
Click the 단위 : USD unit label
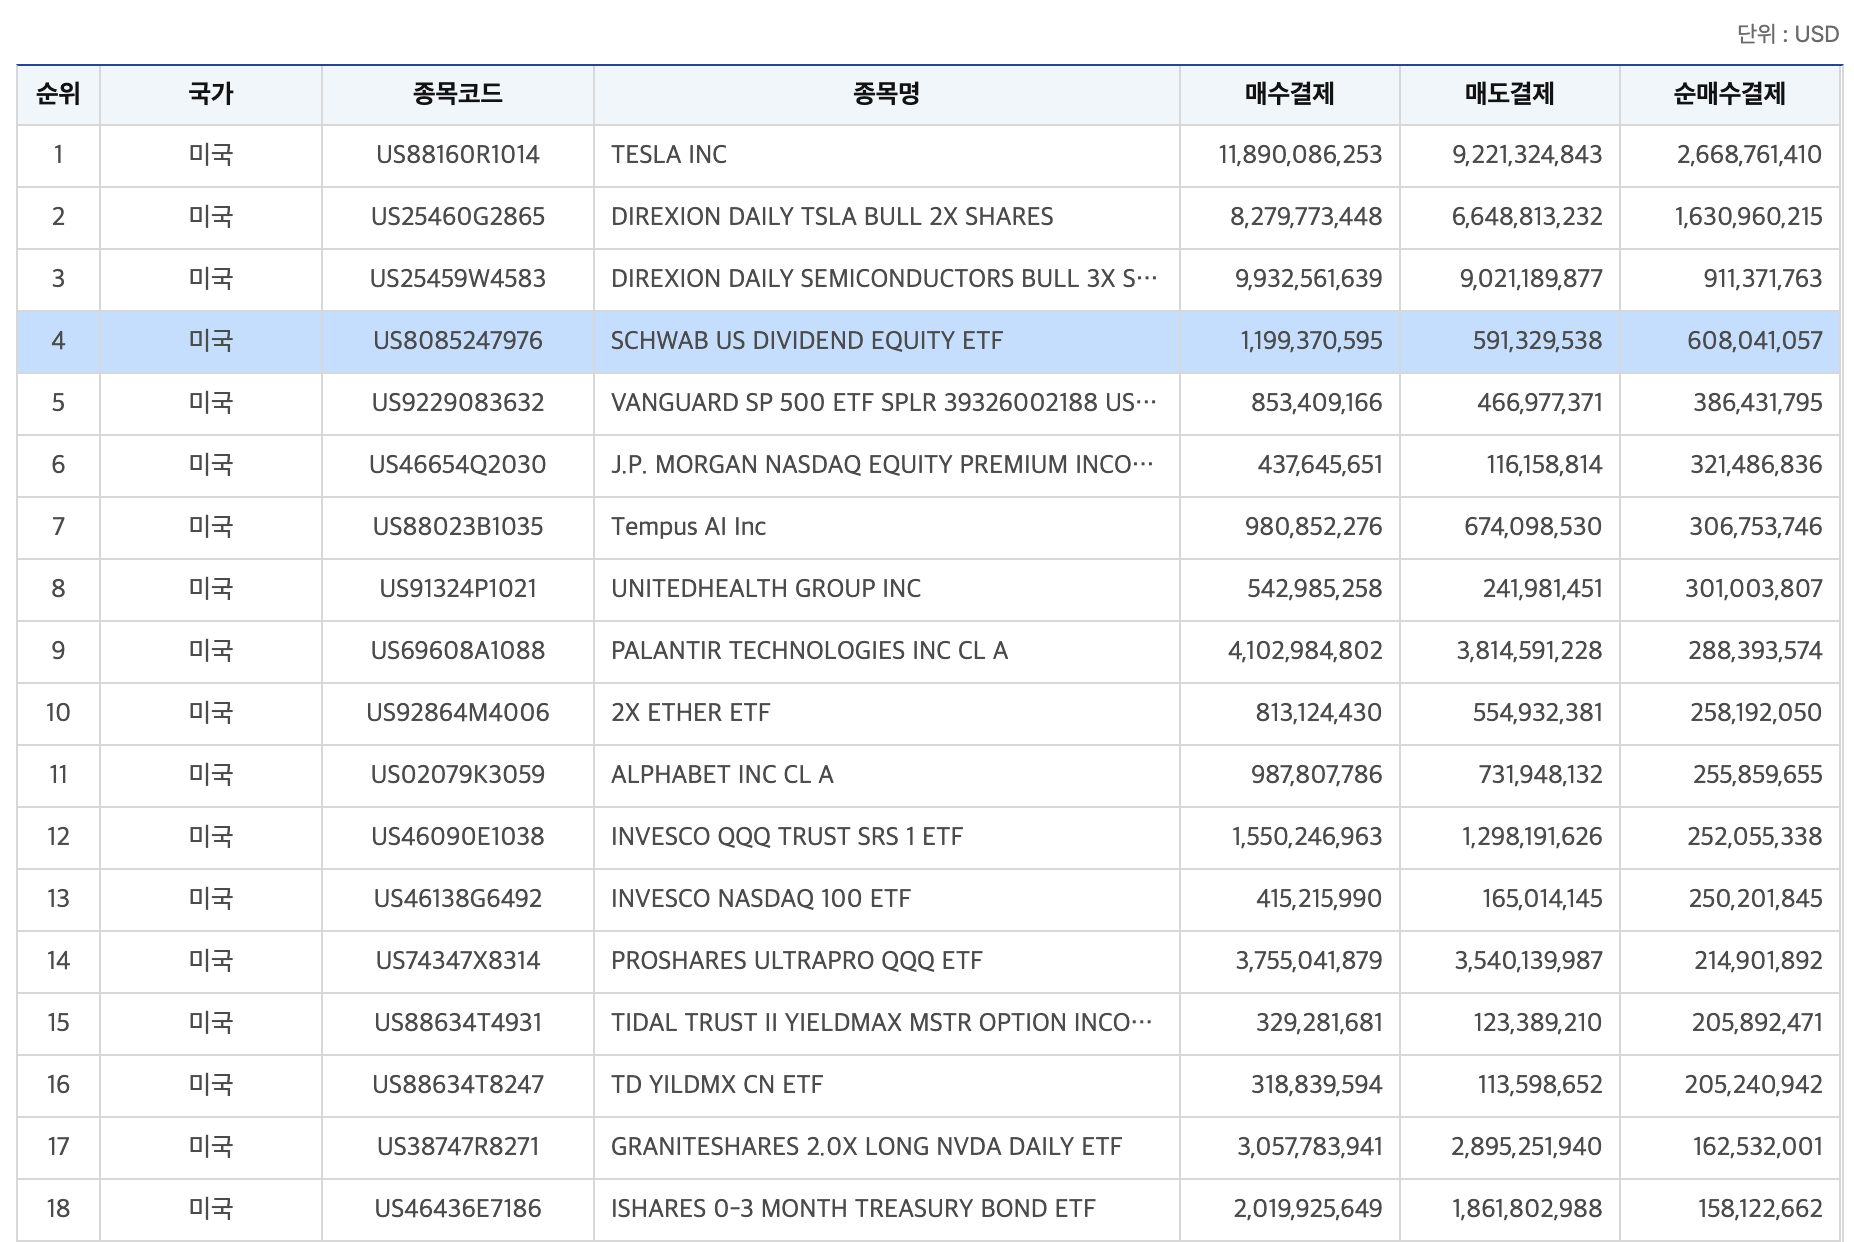(1788, 34)
